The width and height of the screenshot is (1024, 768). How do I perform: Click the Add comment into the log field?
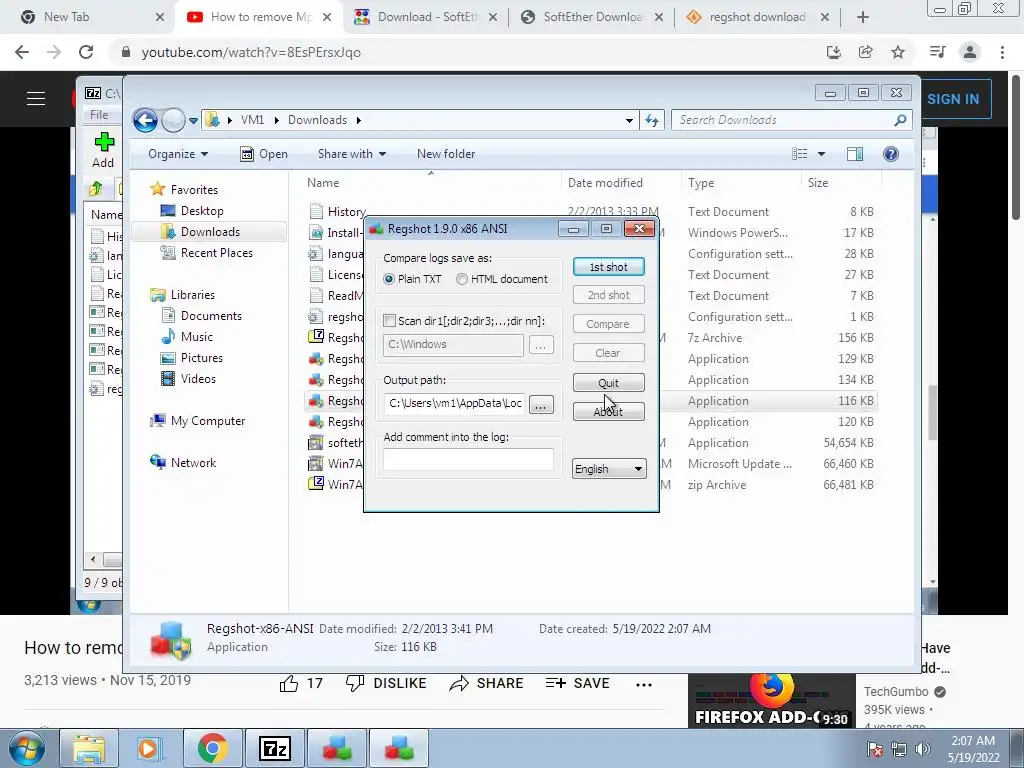point(468,459)
